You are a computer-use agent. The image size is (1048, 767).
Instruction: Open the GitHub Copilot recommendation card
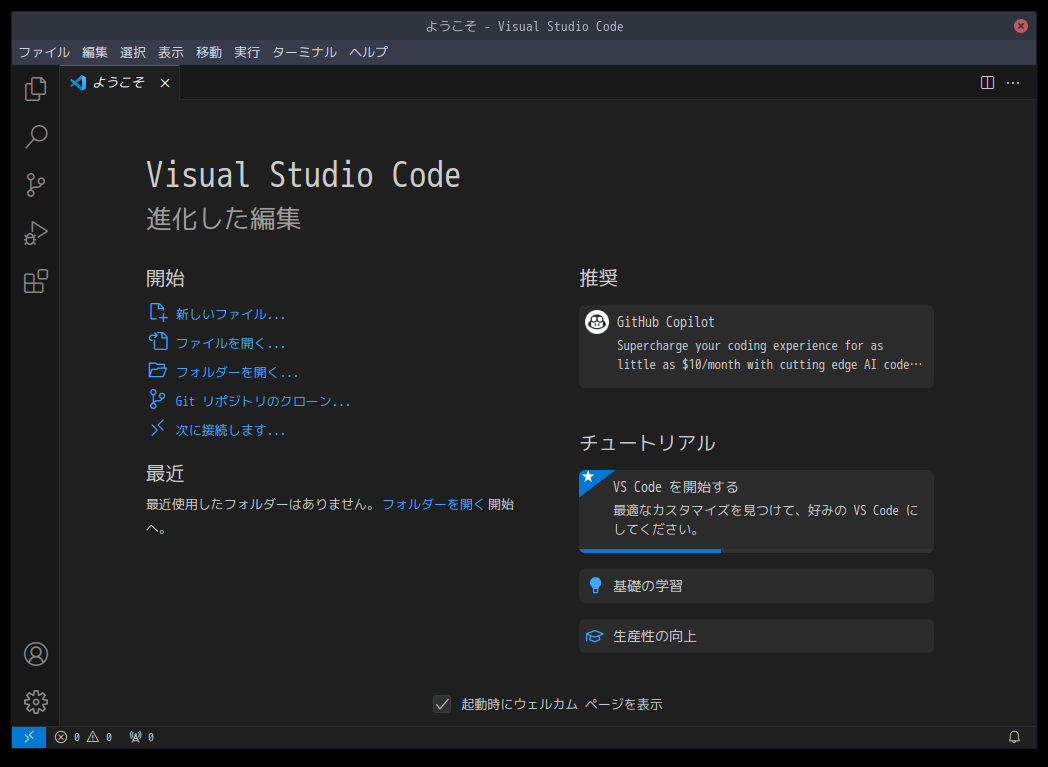tap(756, 346)
